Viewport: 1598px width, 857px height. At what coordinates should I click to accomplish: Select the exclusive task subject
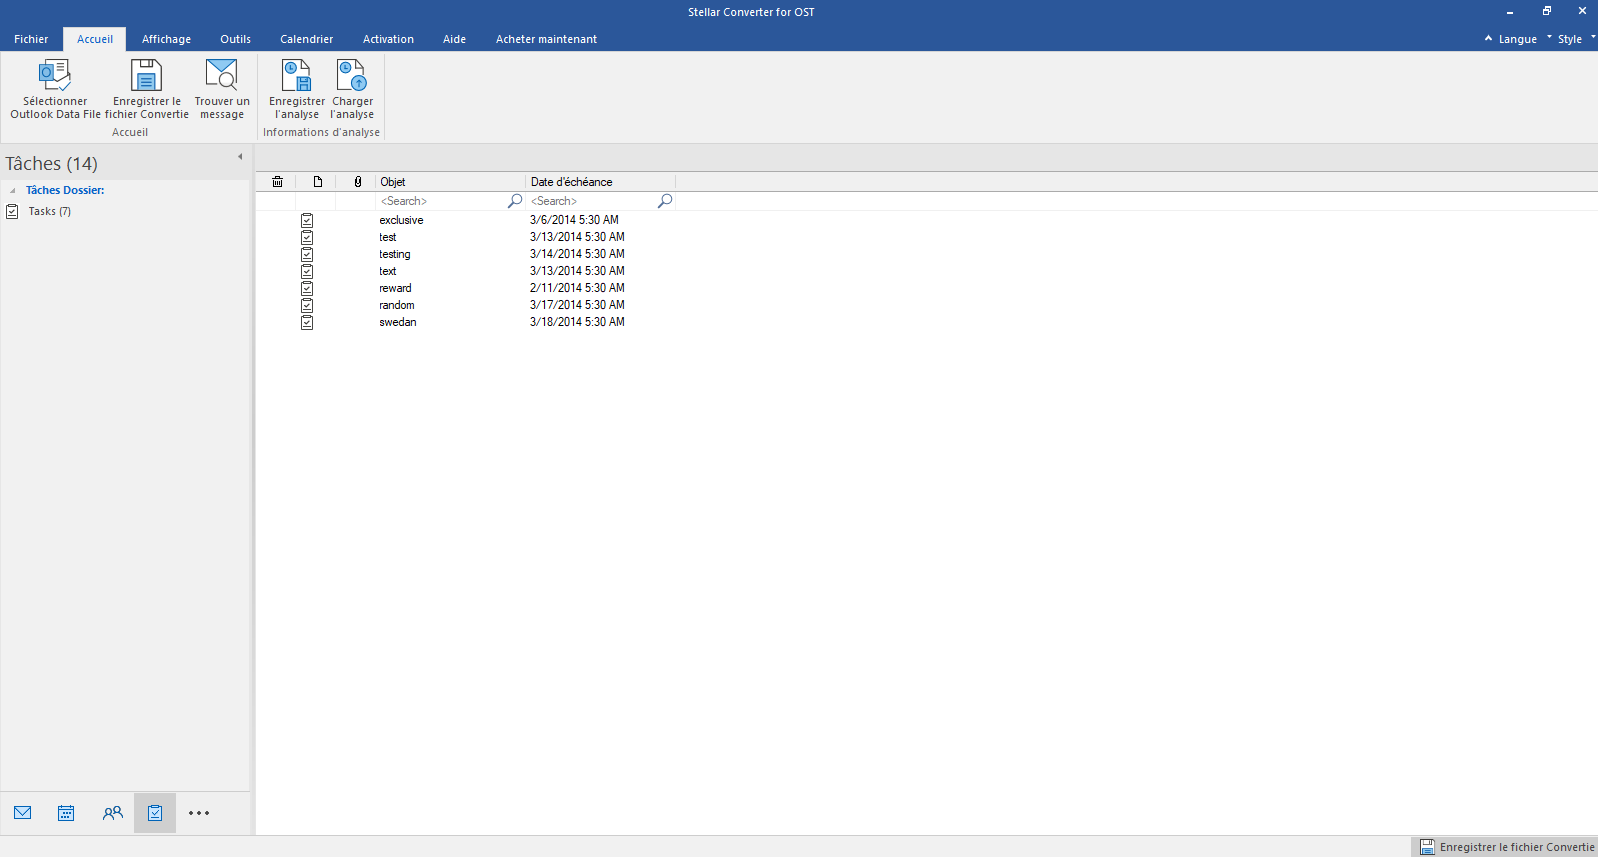(401, 220)
